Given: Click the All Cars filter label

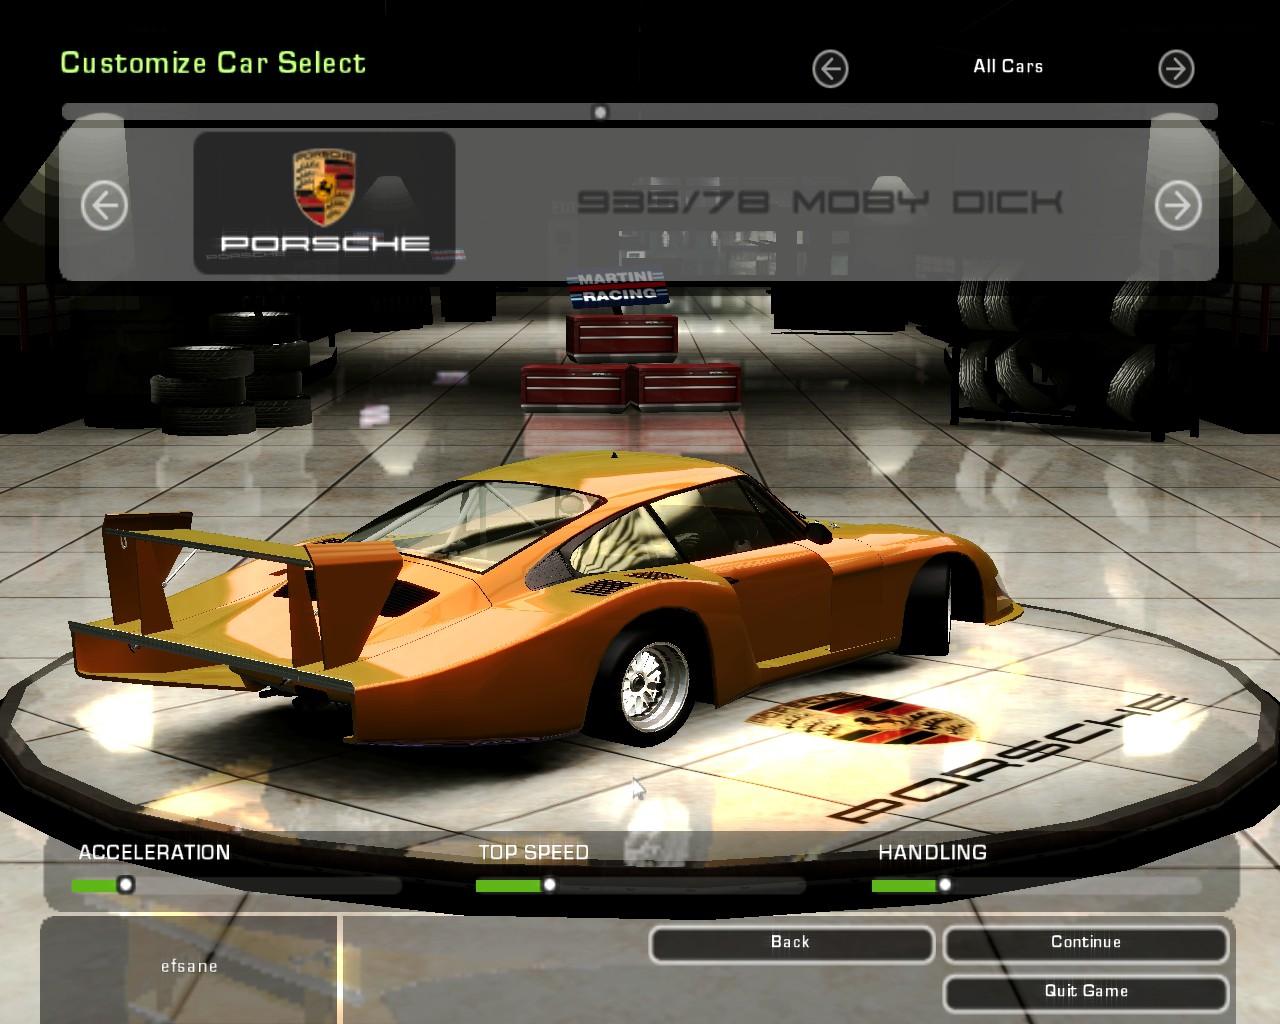Looking at the screenshot, I should (1008, 66).
